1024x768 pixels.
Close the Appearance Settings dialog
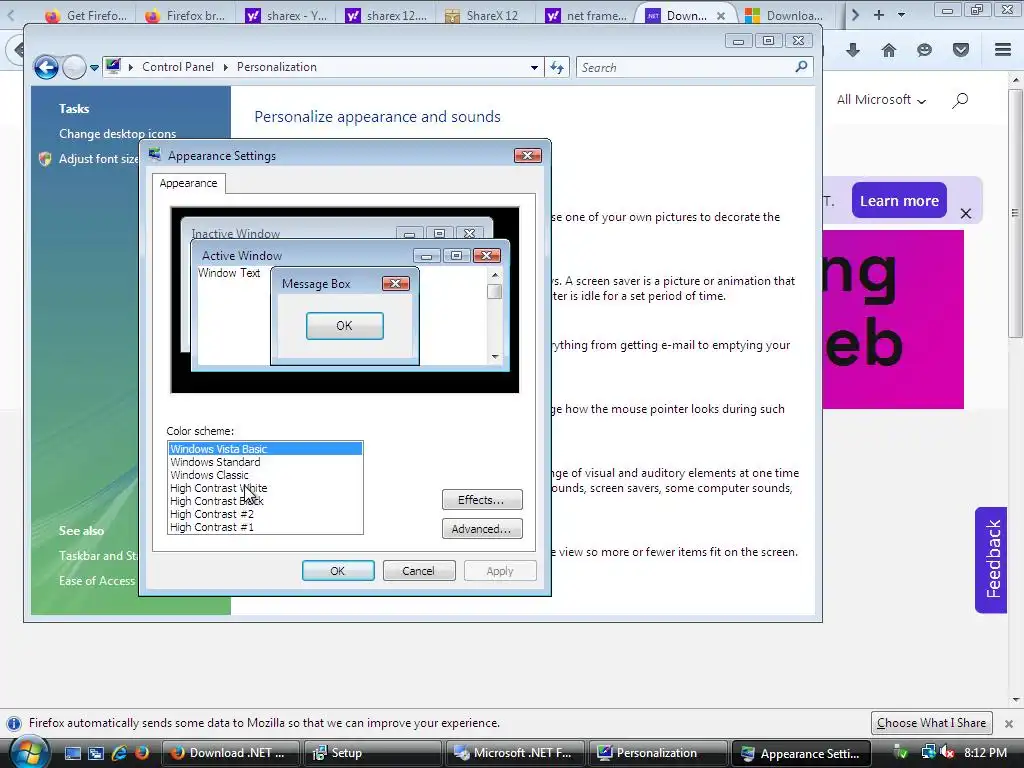pos(528,155)
